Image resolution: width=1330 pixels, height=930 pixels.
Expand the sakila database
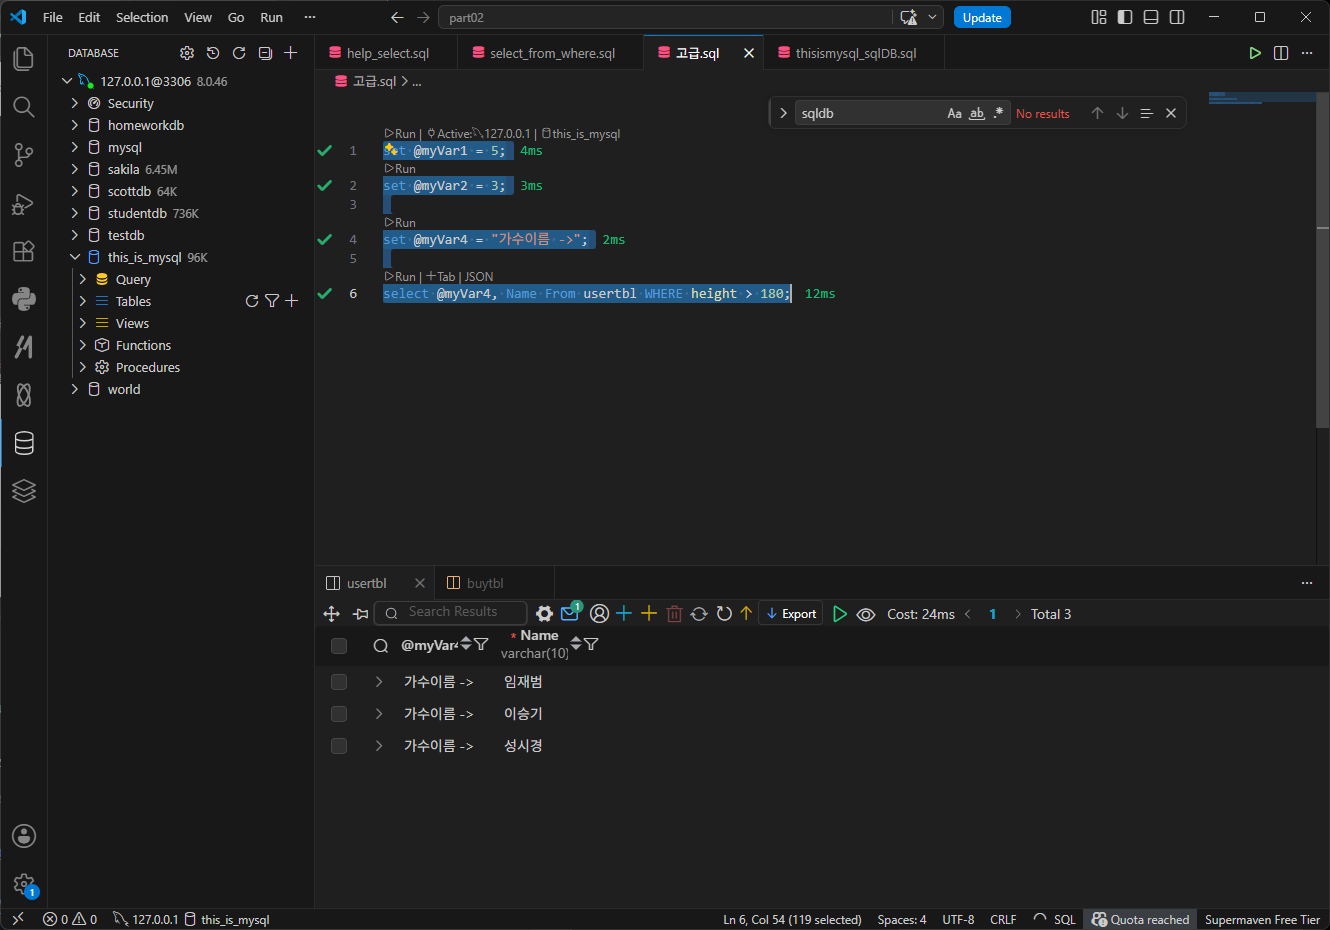[x=75, y=169]
